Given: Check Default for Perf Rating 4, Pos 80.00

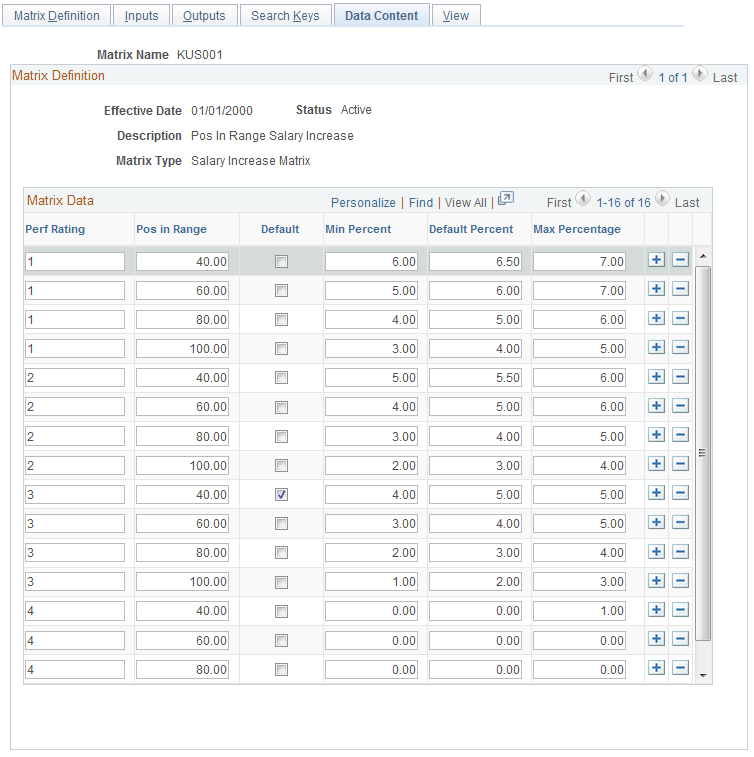Looking at the screenshot, I should click(281, 670).
